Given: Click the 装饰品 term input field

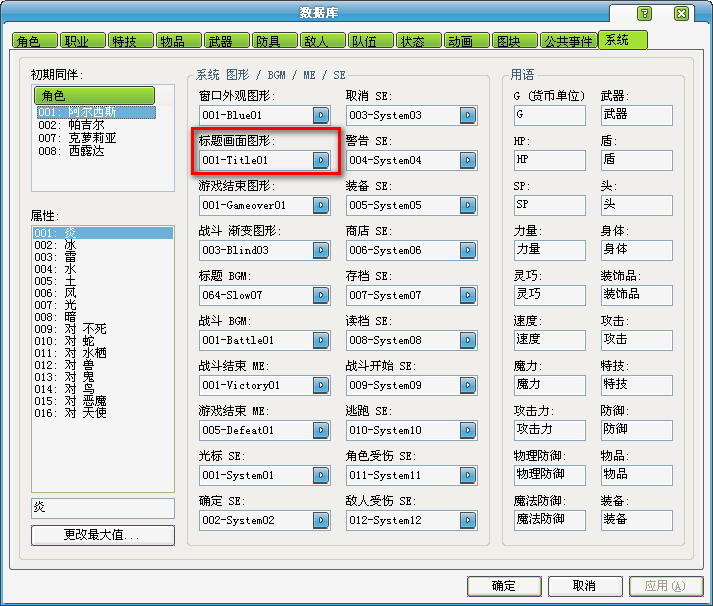Looking at the screenshot, I should click(637, 295).
